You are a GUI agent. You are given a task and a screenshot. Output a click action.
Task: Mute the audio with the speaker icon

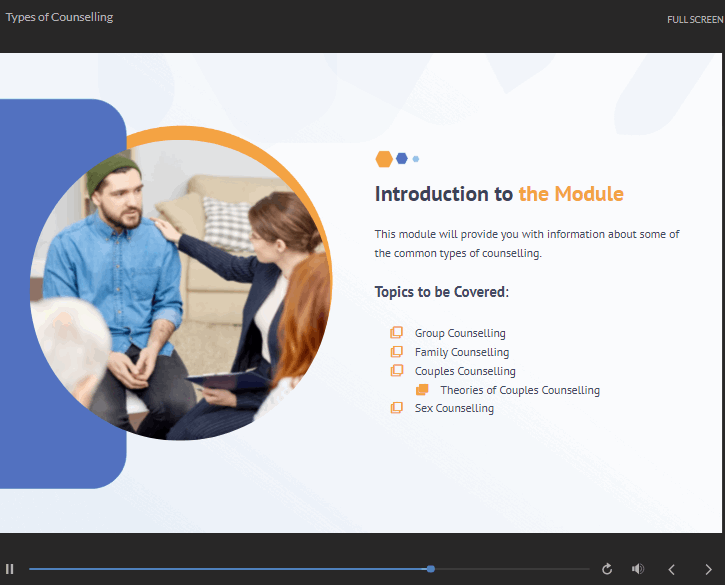click(x=638, y=569)
